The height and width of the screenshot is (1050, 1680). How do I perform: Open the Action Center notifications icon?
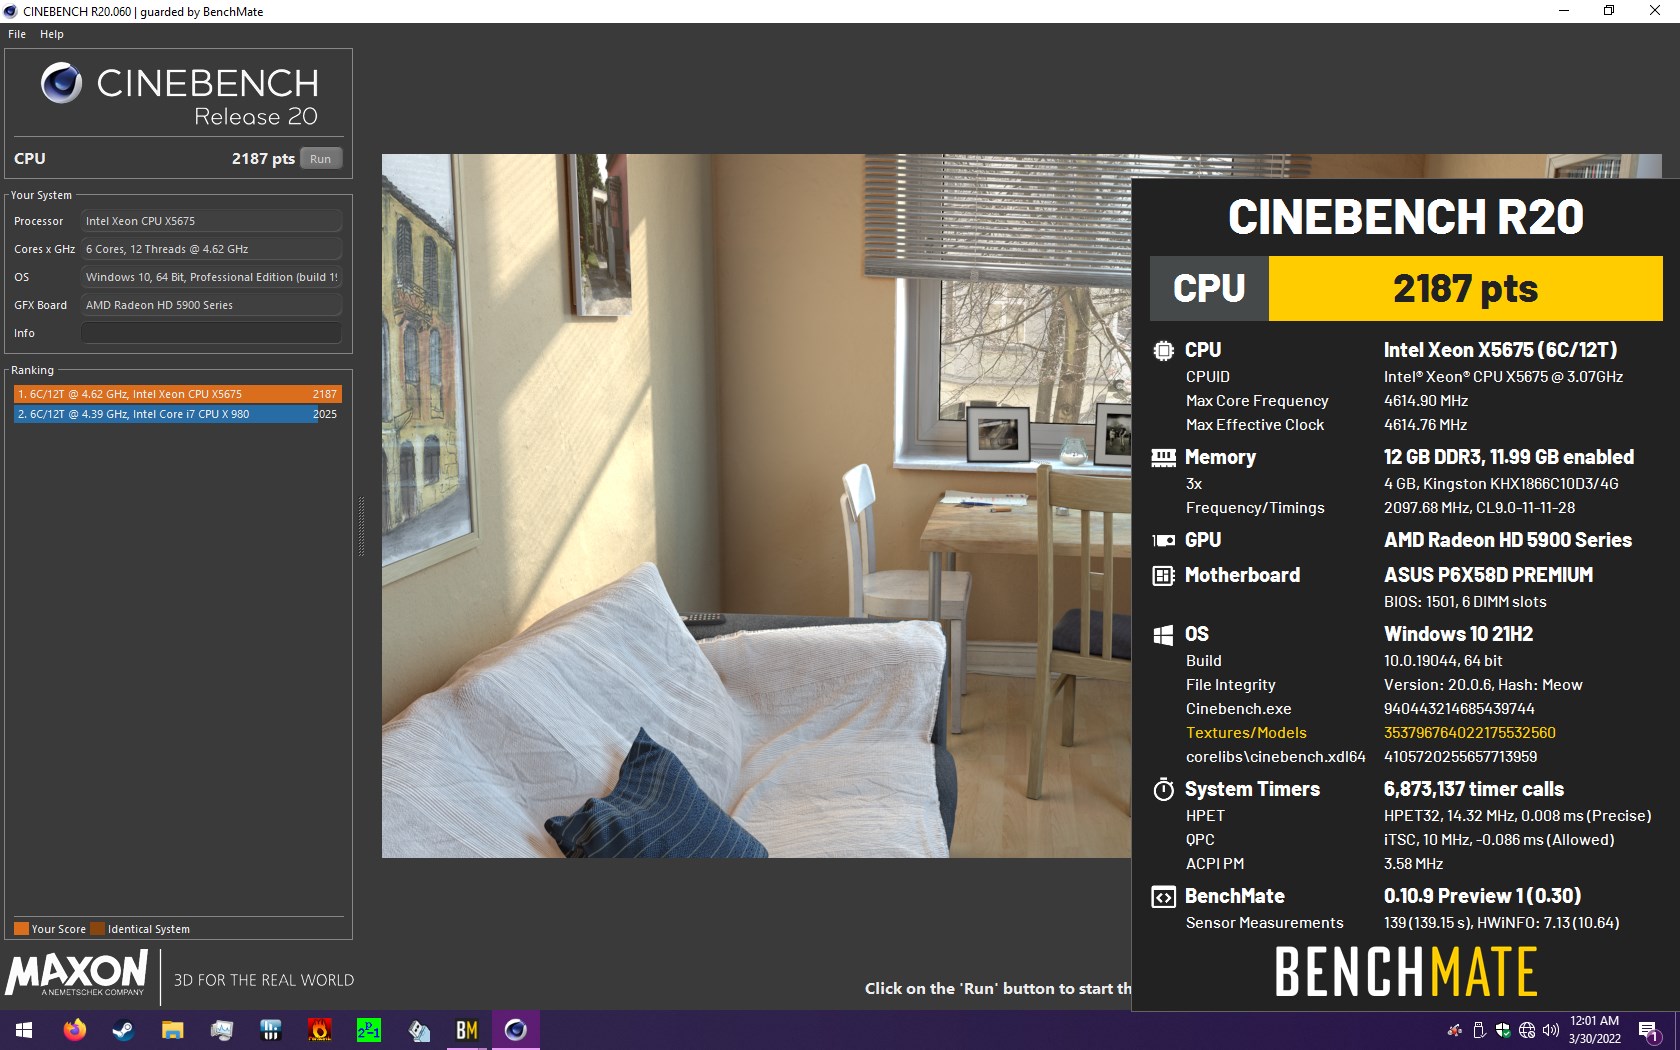[1650, 1030]
